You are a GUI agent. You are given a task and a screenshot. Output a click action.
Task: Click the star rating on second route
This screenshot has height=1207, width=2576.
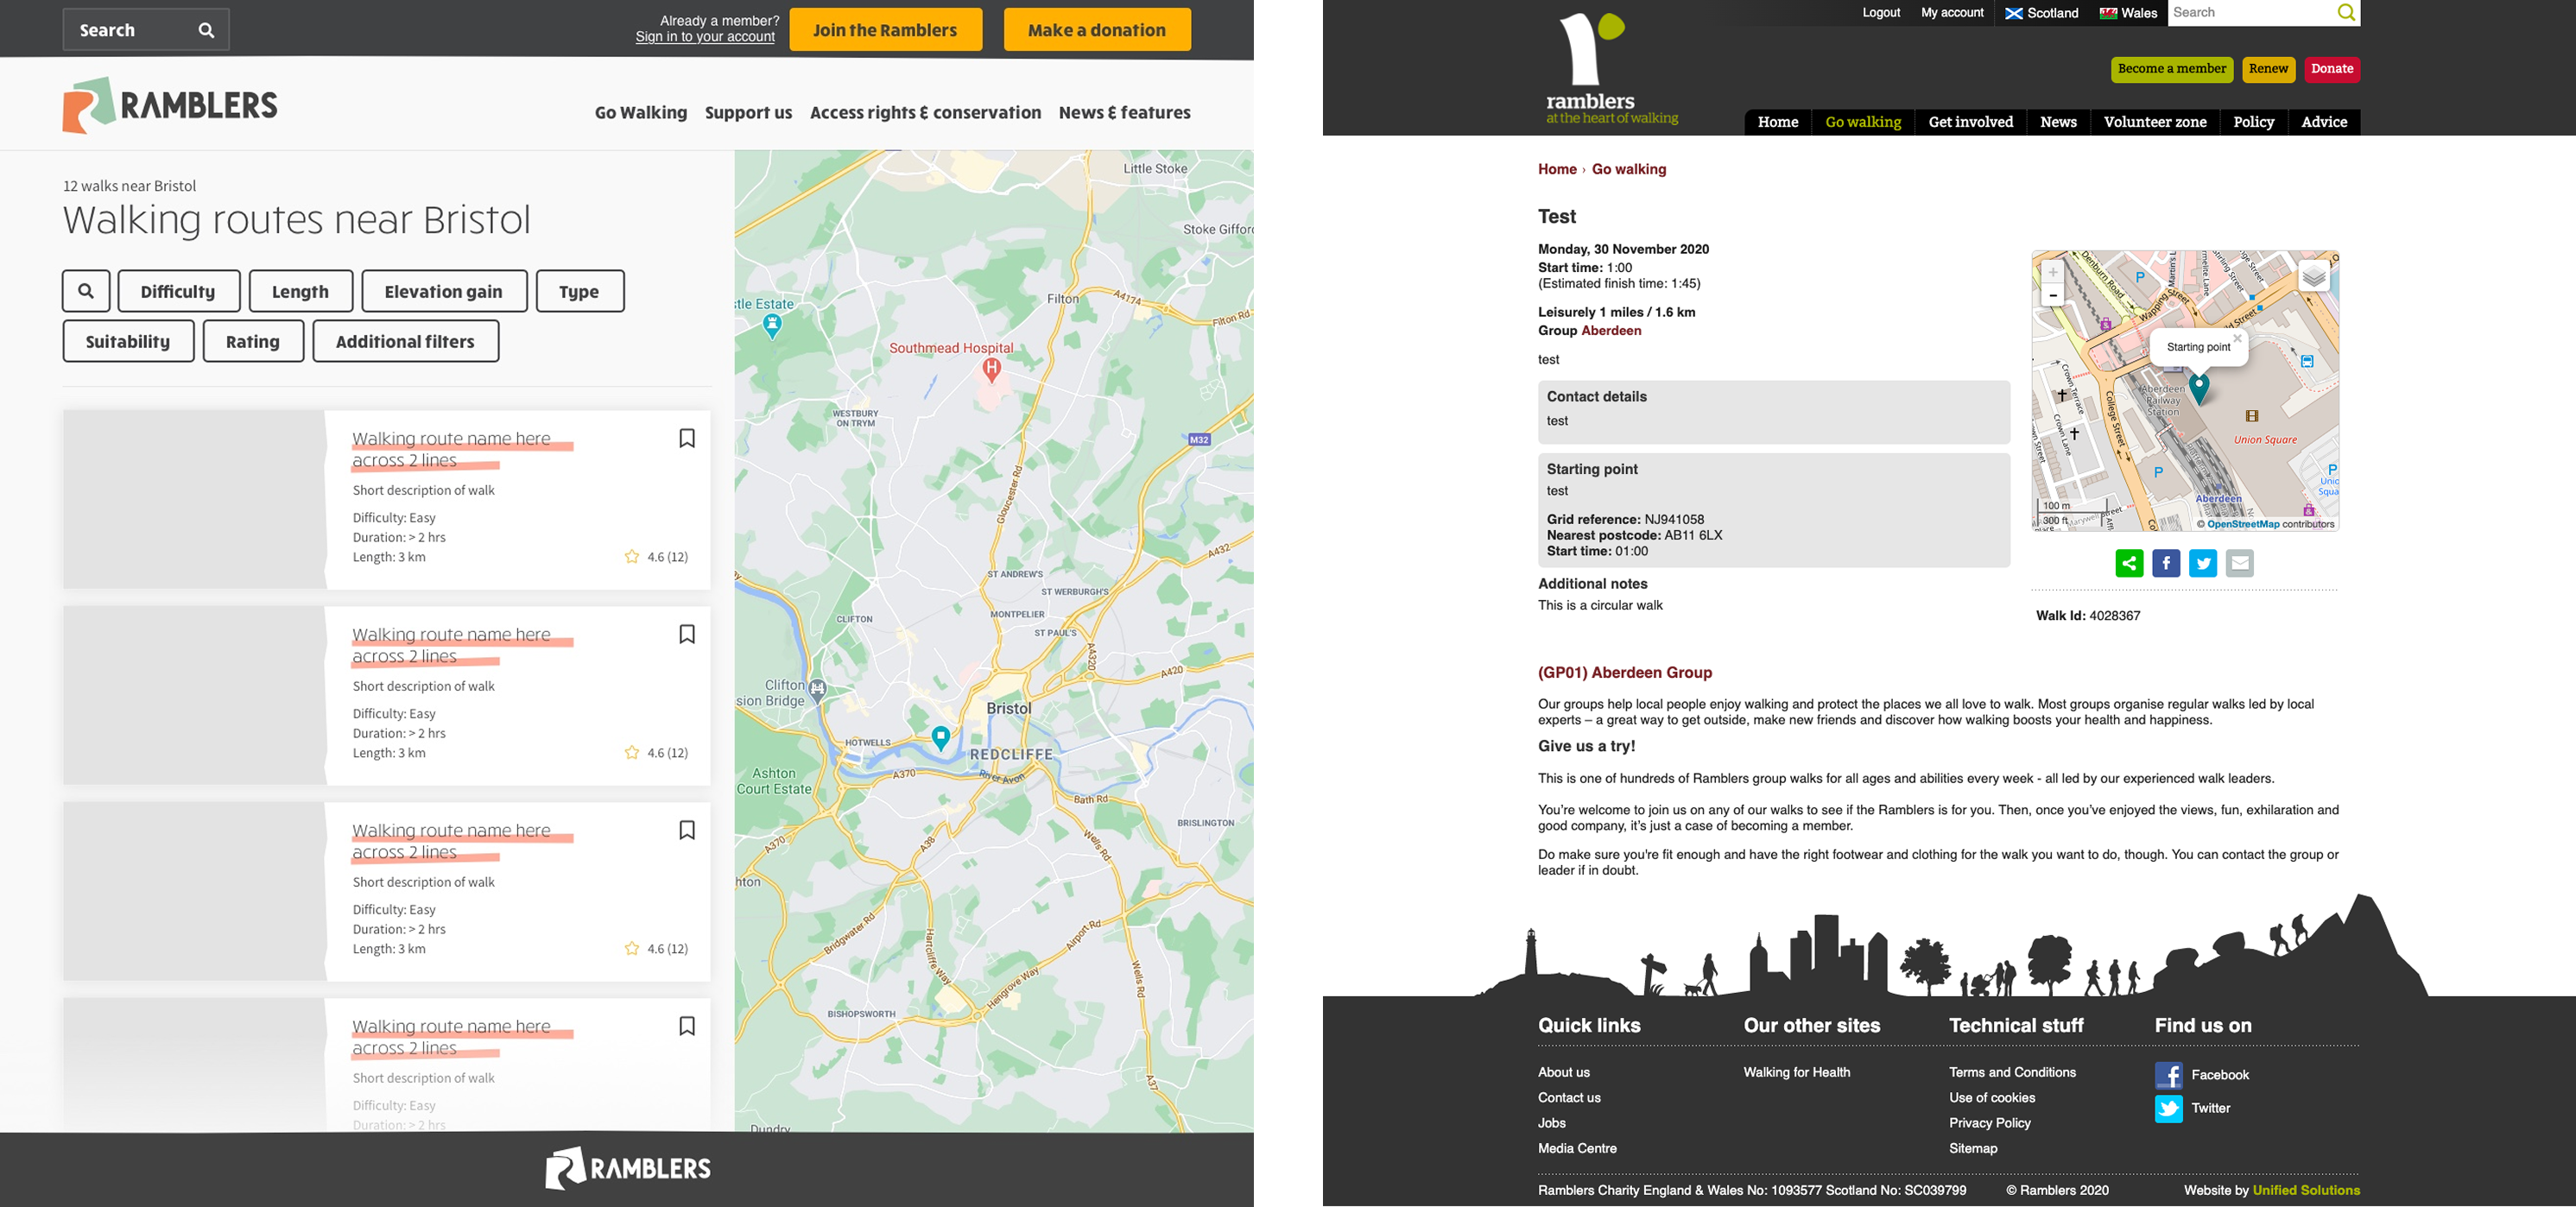point(632,753)
